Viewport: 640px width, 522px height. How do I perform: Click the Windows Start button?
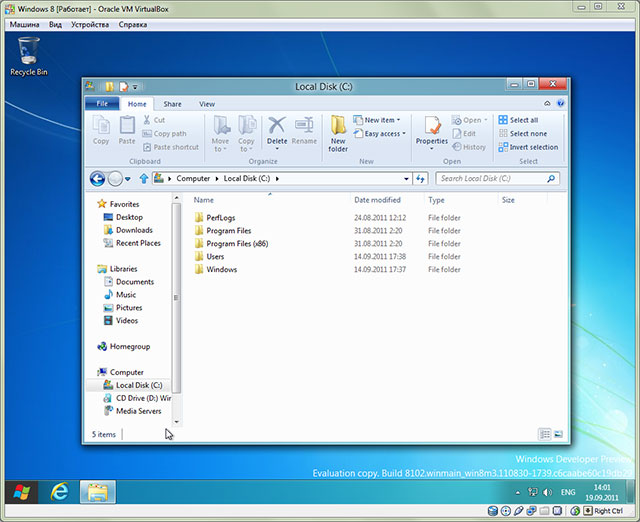click(22, 492)
